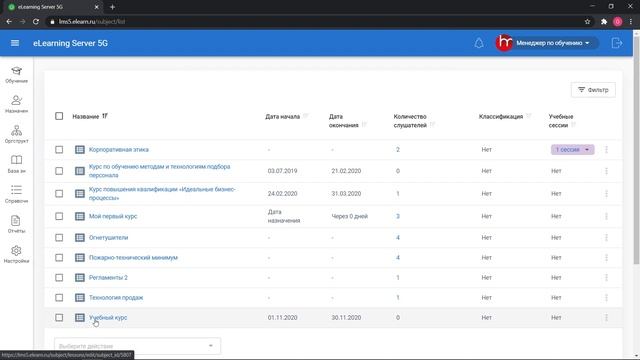Check the Мой первый курс row checkbox
This screenshot has height=360, width=640.
[59, 216]
